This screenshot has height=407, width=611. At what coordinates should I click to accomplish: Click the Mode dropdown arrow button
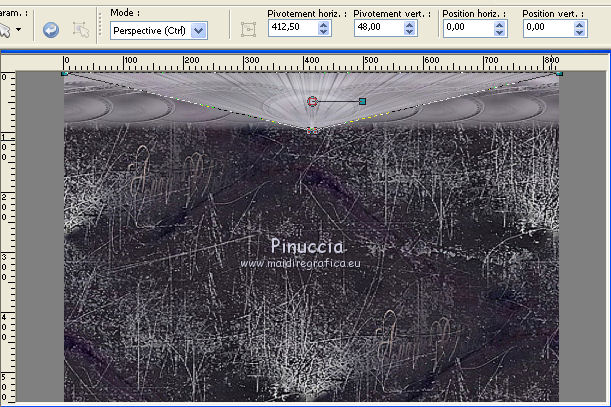click(x=199, y=30)
